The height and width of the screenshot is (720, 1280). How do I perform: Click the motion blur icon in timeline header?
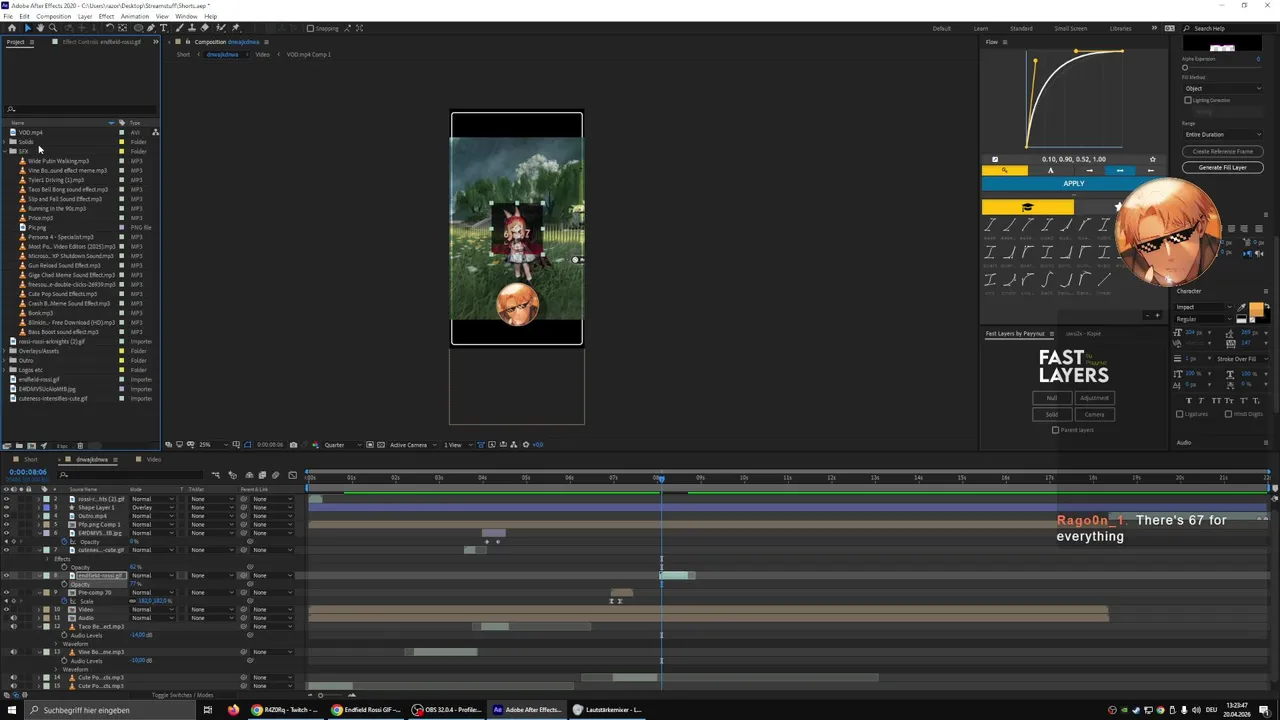click(275, 475)
